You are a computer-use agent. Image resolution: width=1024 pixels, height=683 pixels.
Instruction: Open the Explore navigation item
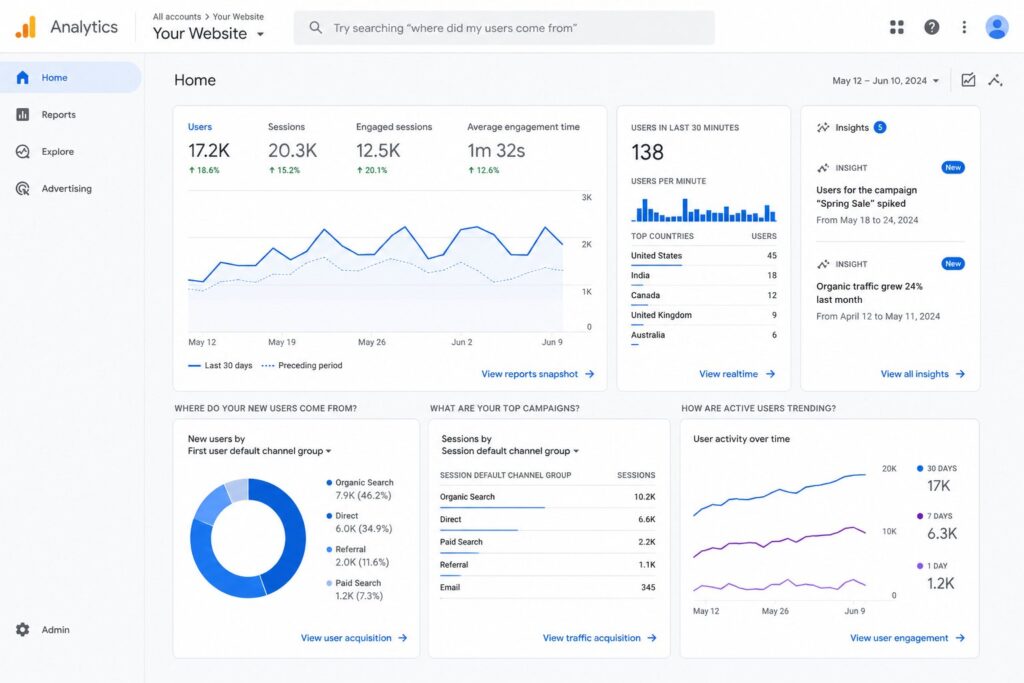(x=71, y=151)
